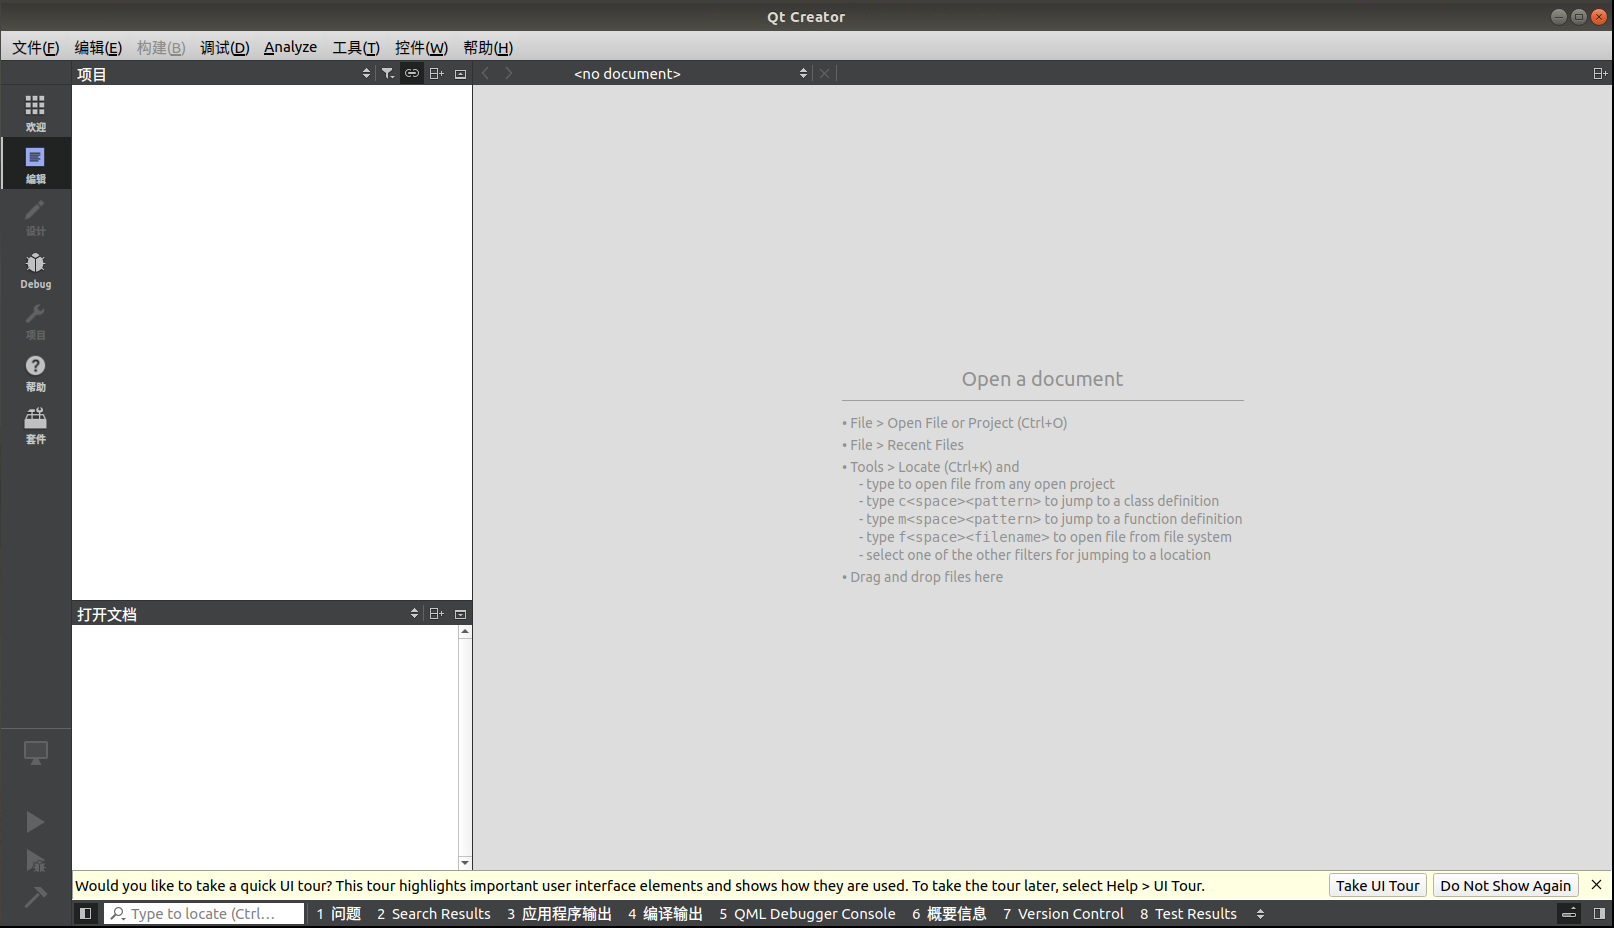Open the <no document> file dropdown
The width and height of the screenshot is (1614, 928).
pyautogui.click(x=690, y=73)
